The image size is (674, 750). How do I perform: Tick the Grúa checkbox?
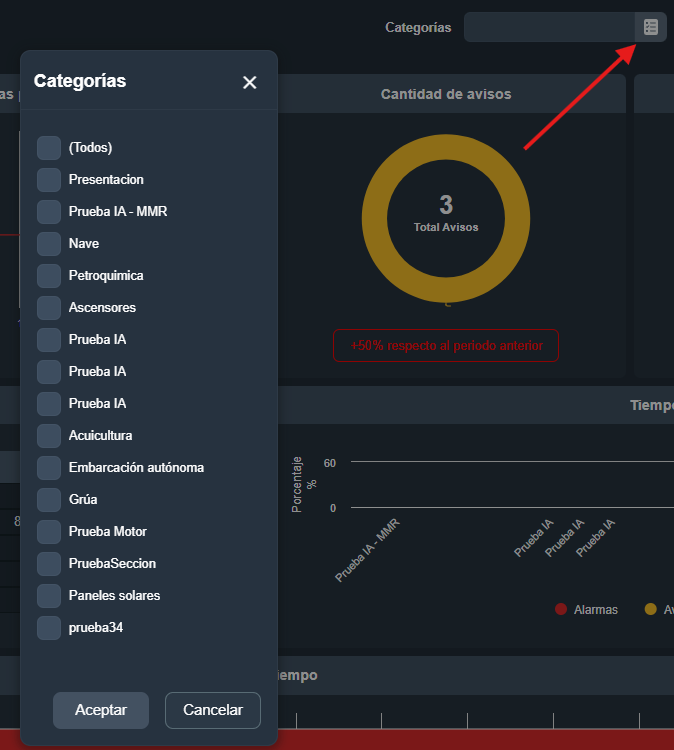[49, 500]
